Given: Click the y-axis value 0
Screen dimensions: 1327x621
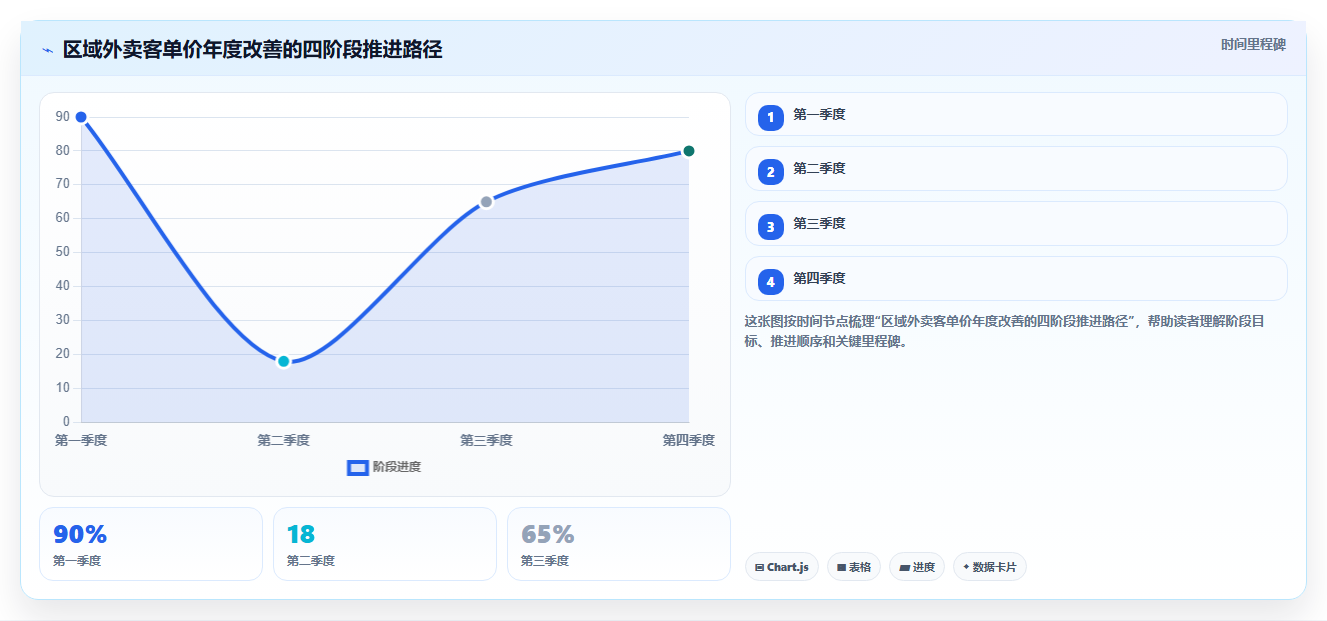Looking at the screenshot, I should click(66, 421).
